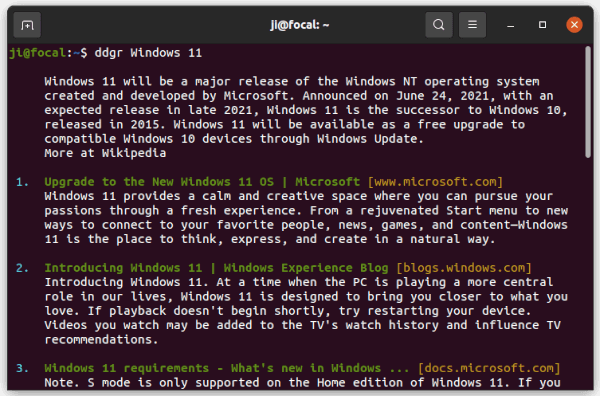This screenshot has height=396, width=600.
Task: Click line 'love. If playback doesn't begin shortly'
Action: tap(288, 311)
